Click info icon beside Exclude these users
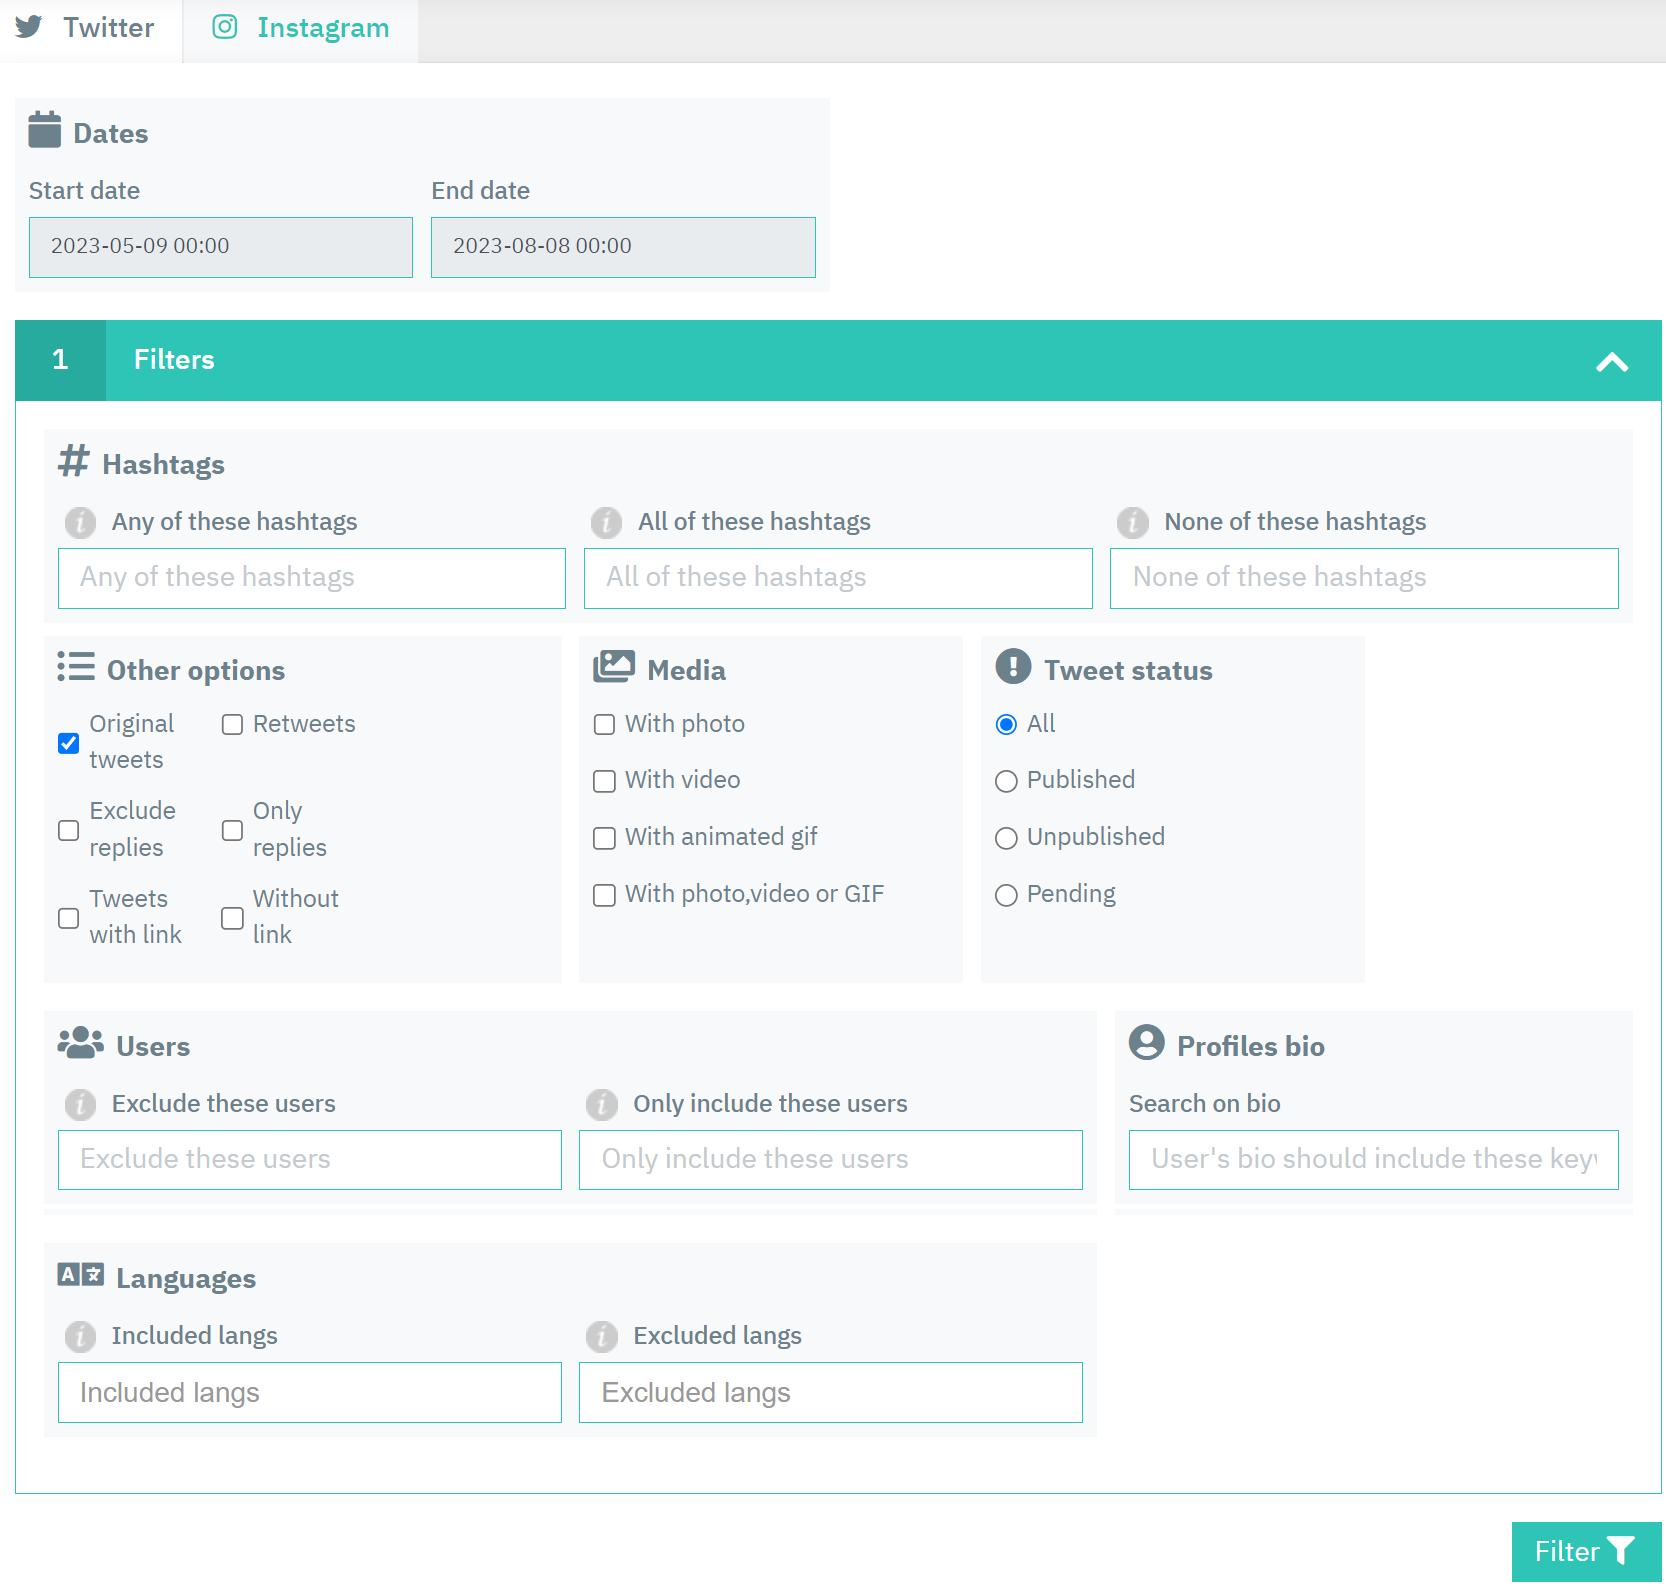Viewport: 1666px width, 1595px height. [81, 1104]
